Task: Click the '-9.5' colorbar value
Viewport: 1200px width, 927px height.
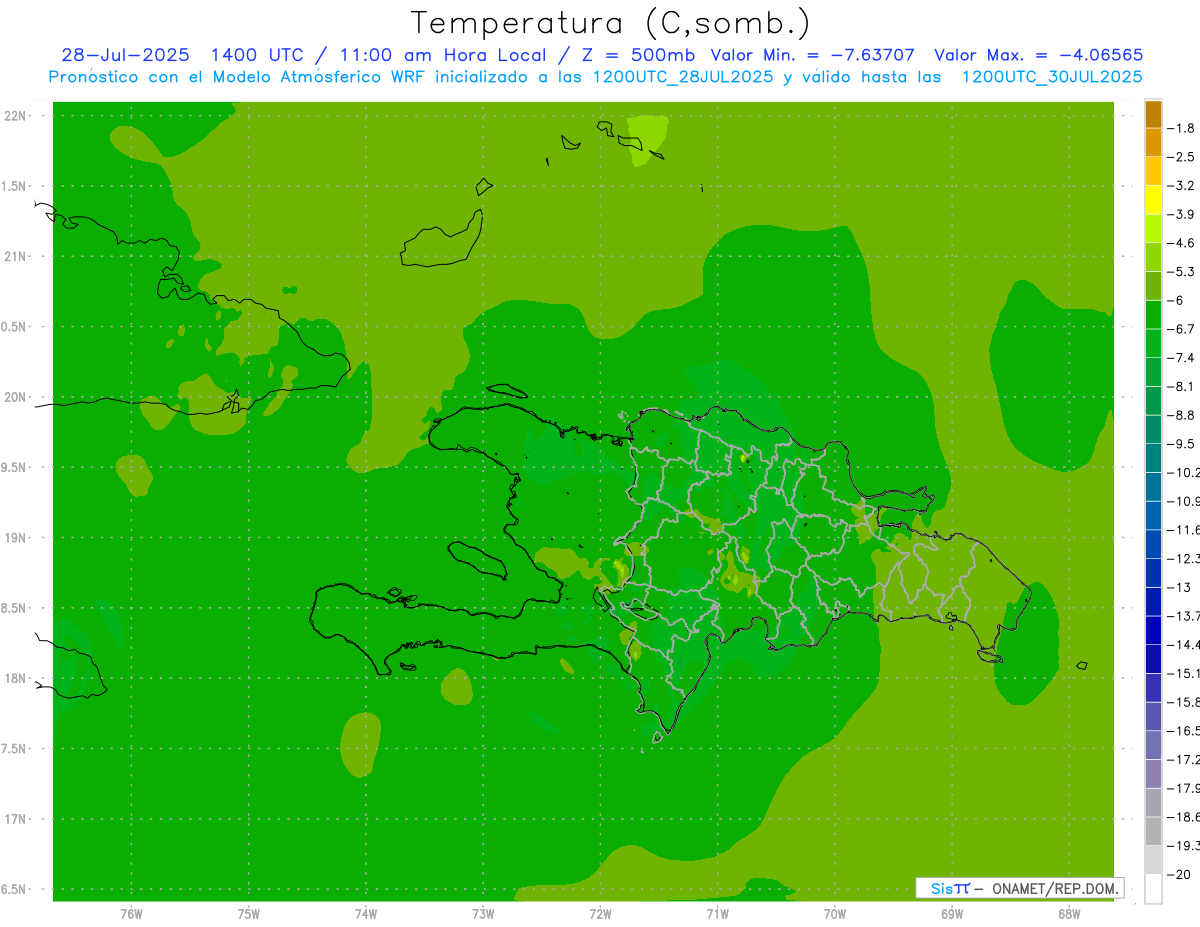Action: pos(1181,444)
